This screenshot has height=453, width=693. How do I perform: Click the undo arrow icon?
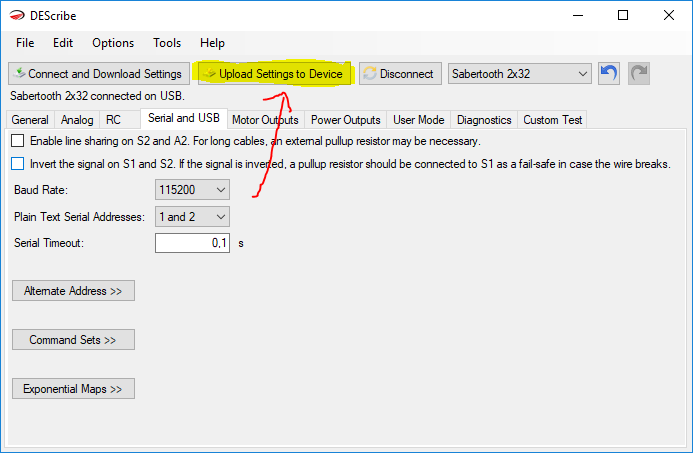(609, 73)
